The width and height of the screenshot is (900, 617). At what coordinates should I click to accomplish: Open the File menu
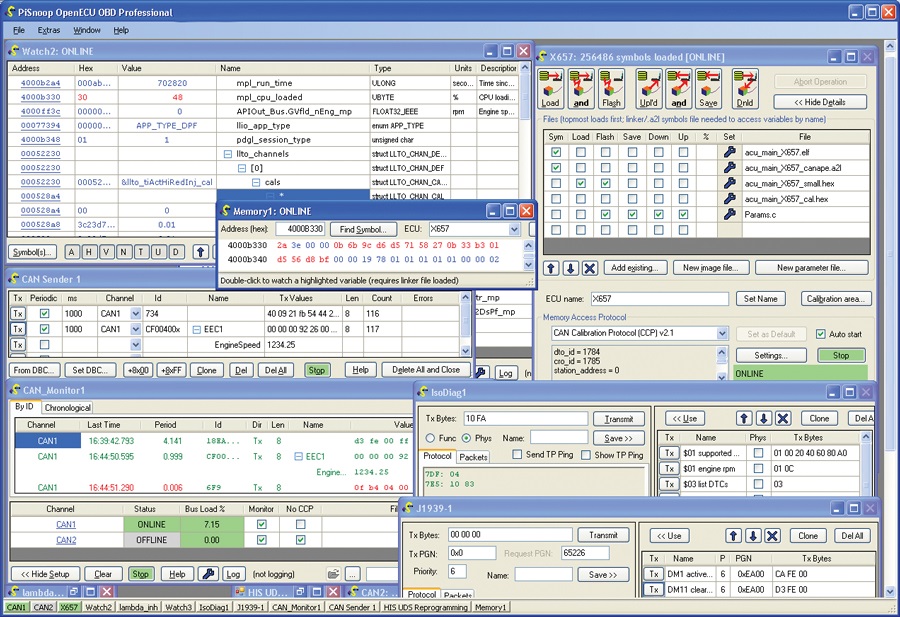(x=19, y=30)
